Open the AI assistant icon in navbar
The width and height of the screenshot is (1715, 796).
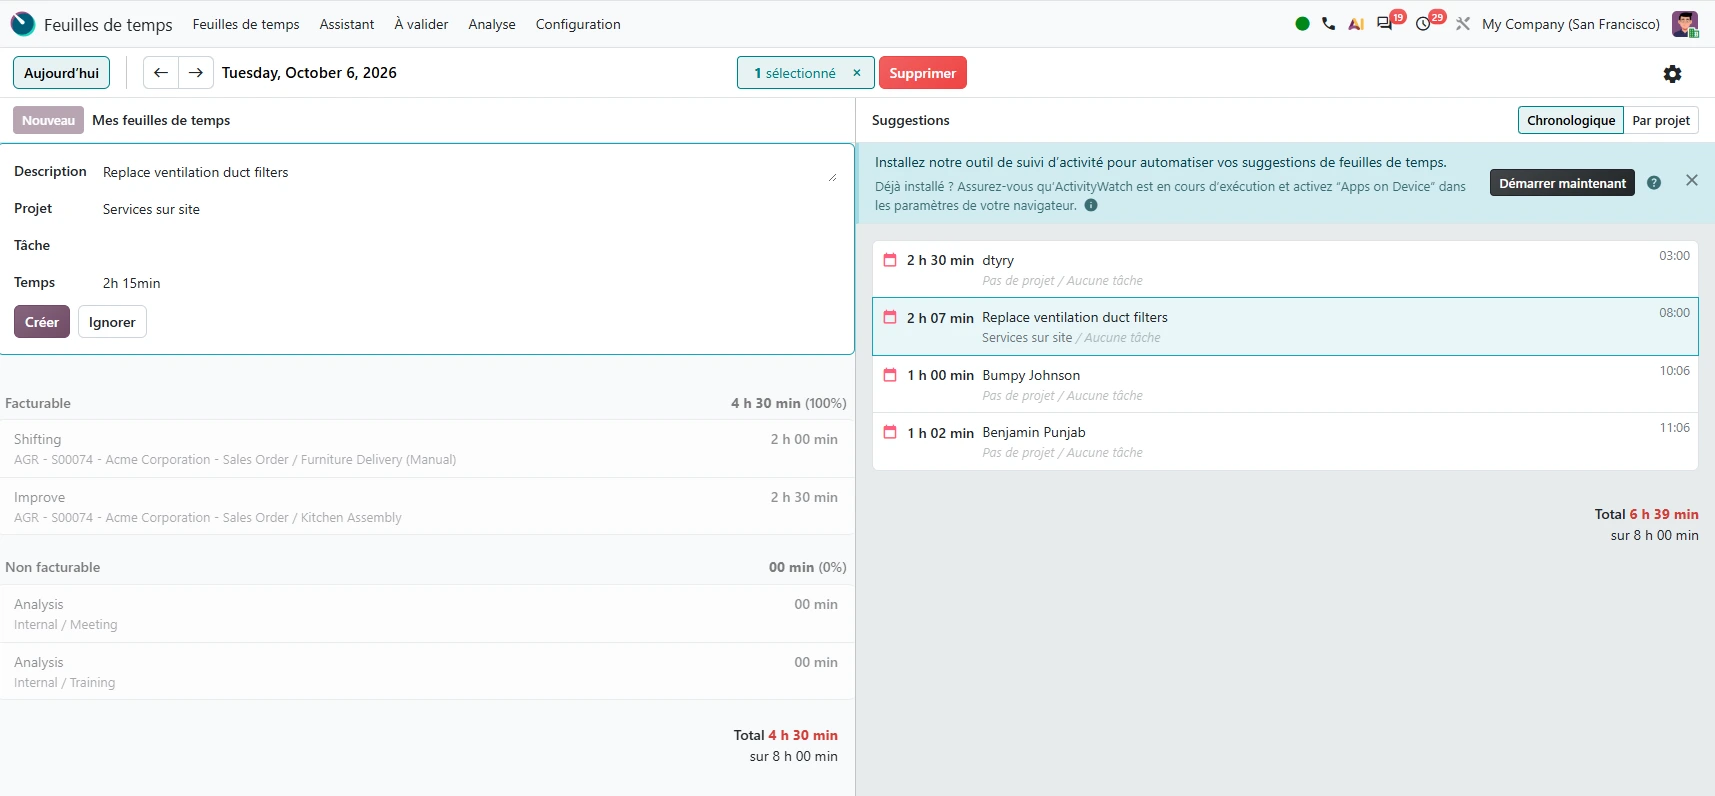tap(1356, 24)
